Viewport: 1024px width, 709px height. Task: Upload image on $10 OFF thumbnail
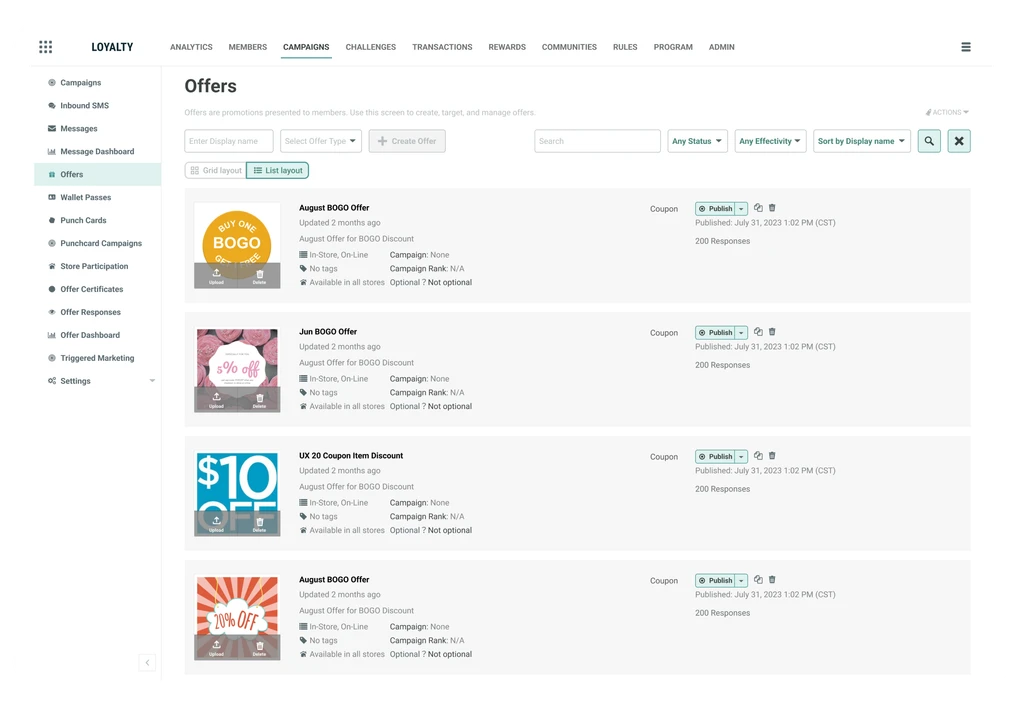pos(216,524)
